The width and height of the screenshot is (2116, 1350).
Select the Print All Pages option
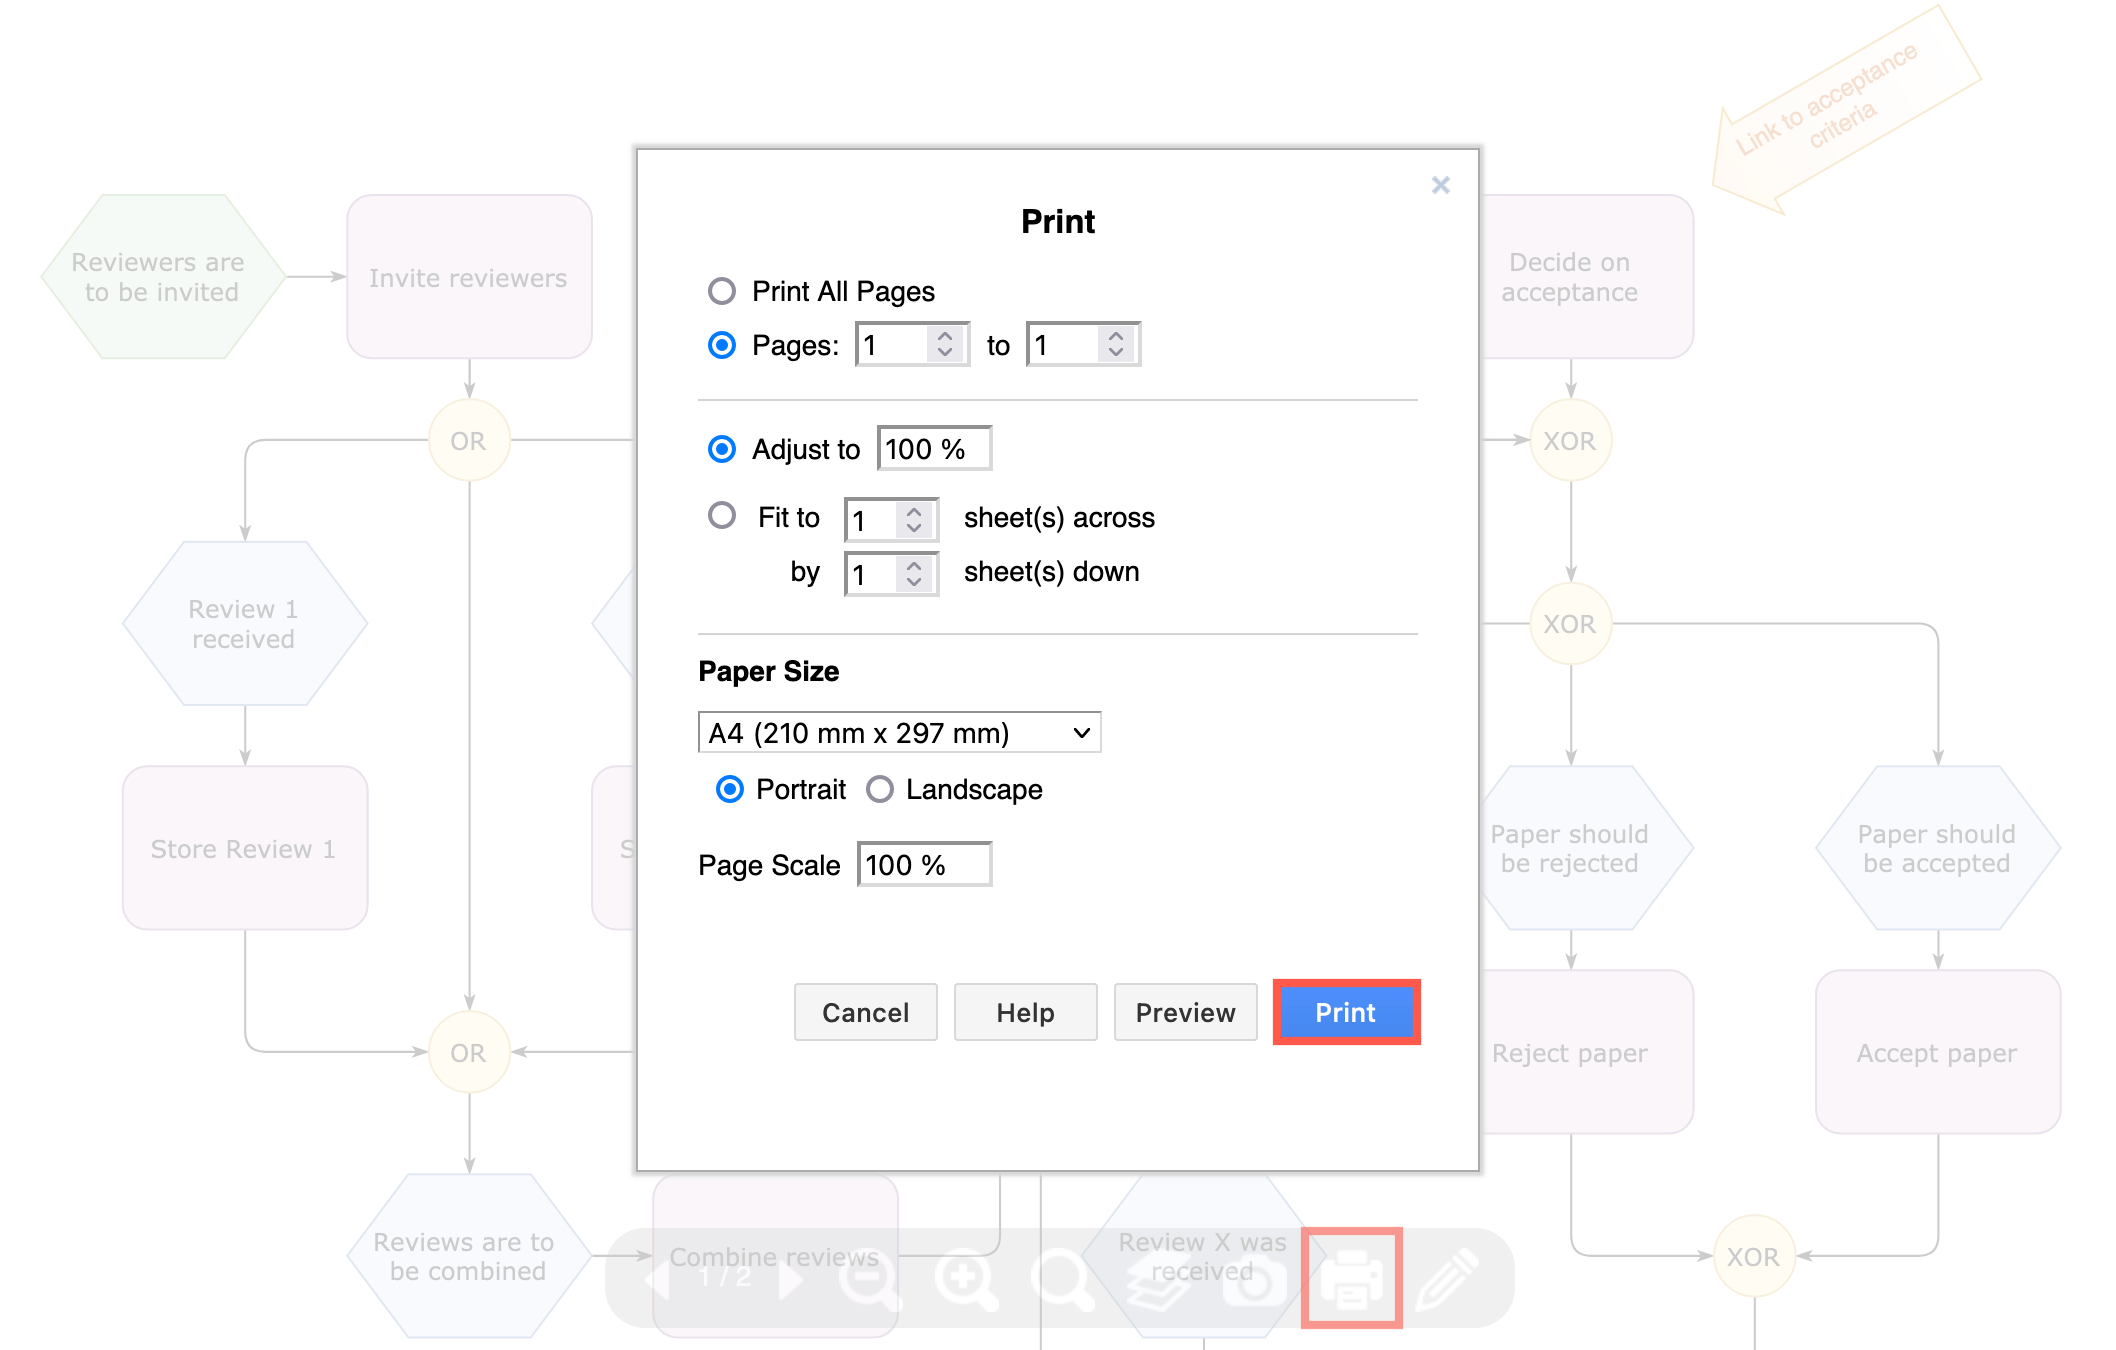(721, 291)
